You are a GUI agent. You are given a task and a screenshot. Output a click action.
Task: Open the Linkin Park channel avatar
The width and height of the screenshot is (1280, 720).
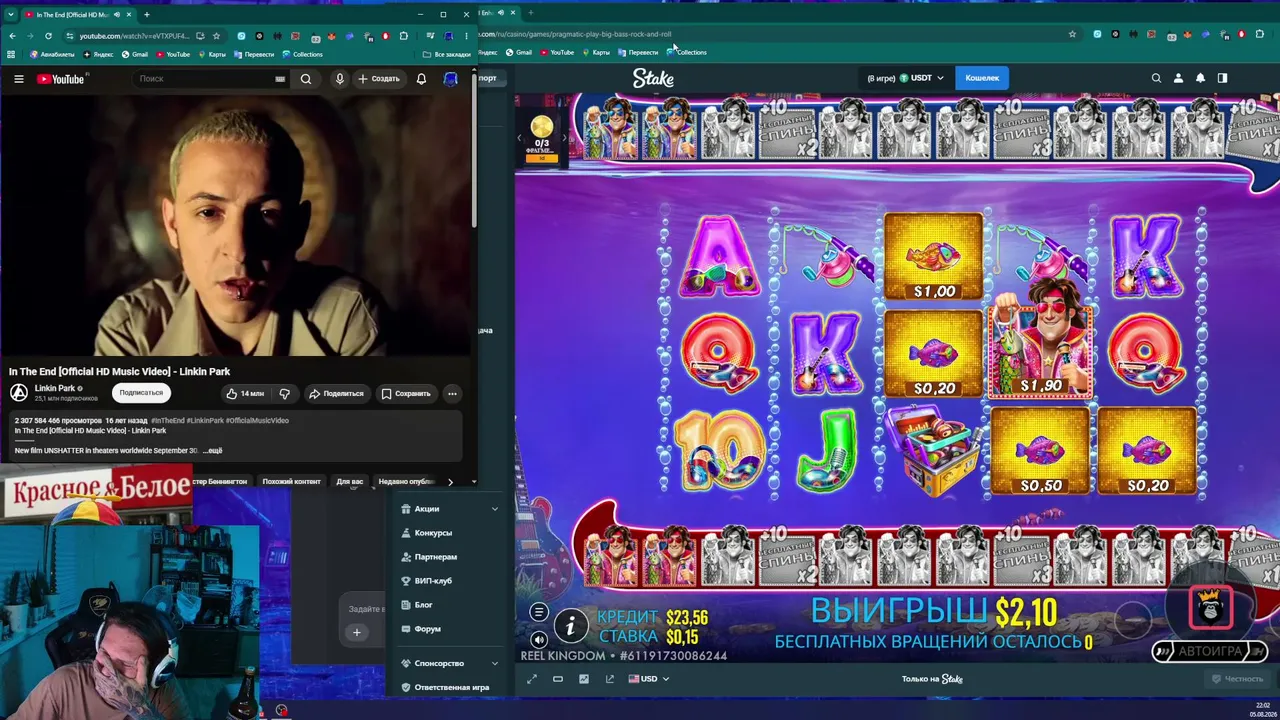point(19,393)
